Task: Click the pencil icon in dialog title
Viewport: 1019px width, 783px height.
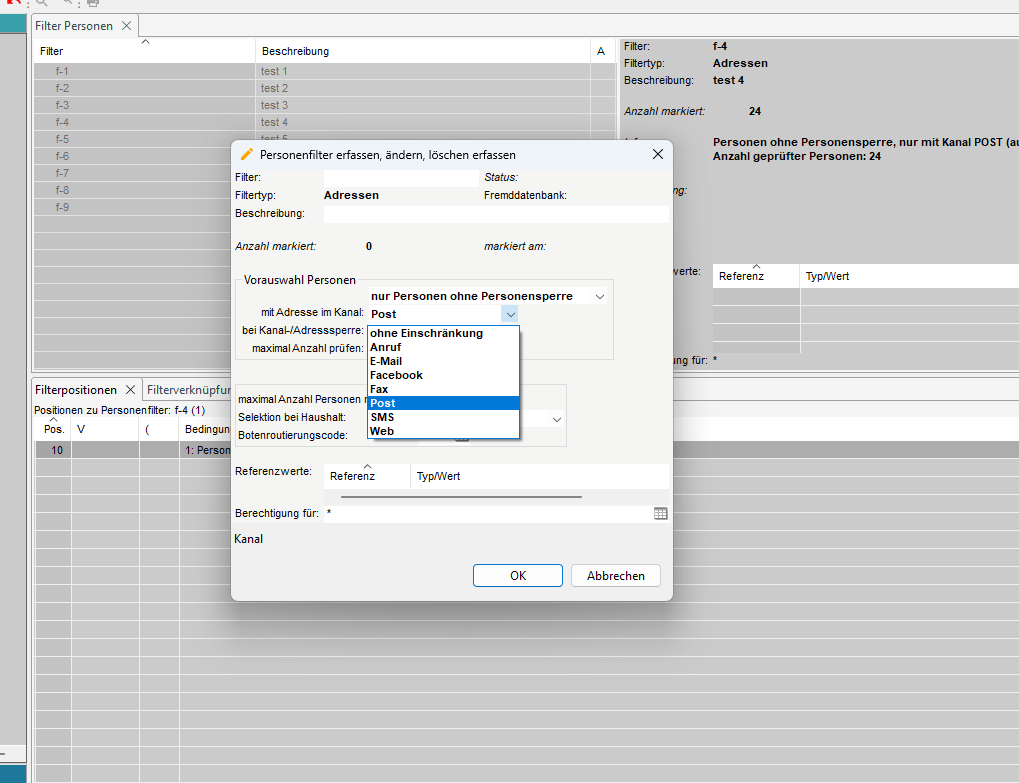Action: 247,155
